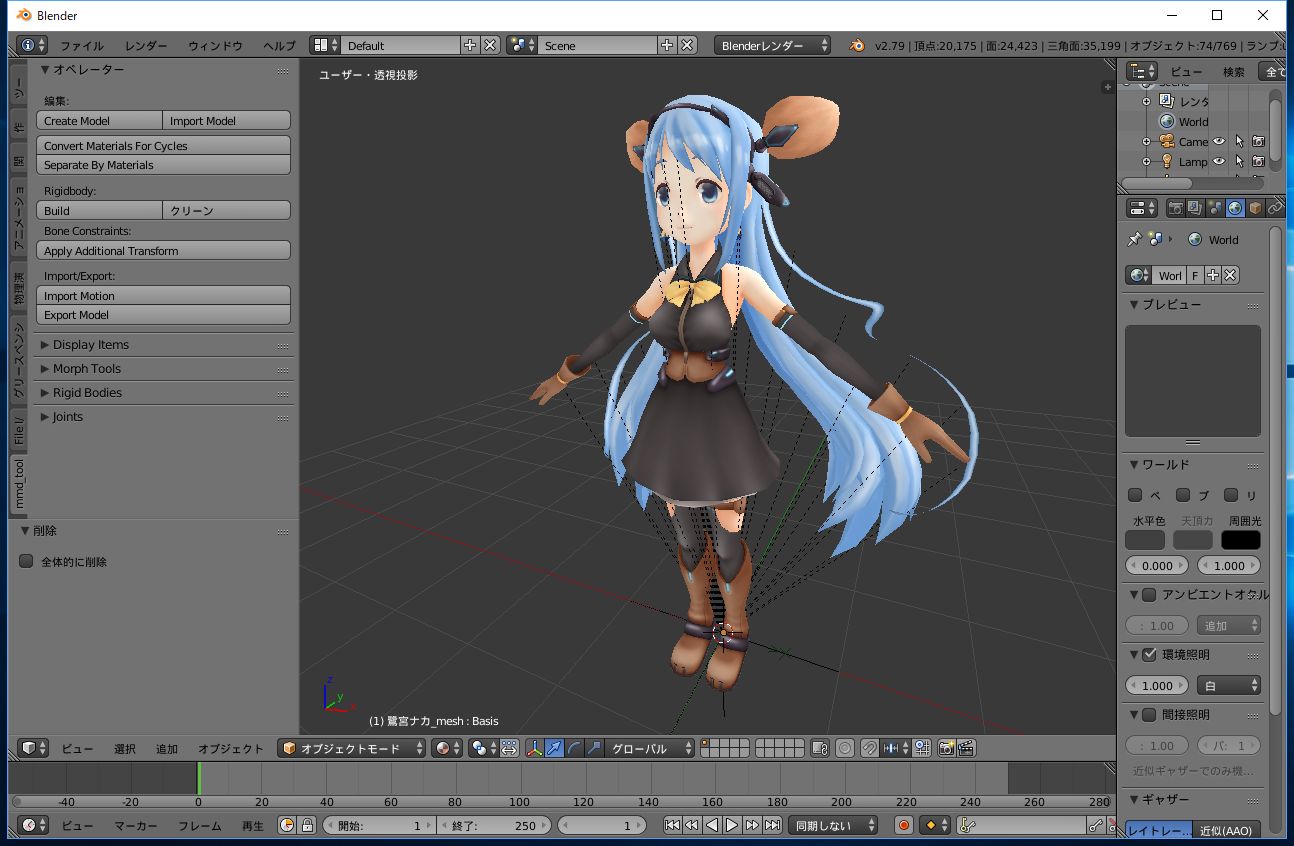The image size is (1294, 846).
Task: Toggle Camera visibility eye in outliner
Action: pyautogui.click(x=1219, y=141)
